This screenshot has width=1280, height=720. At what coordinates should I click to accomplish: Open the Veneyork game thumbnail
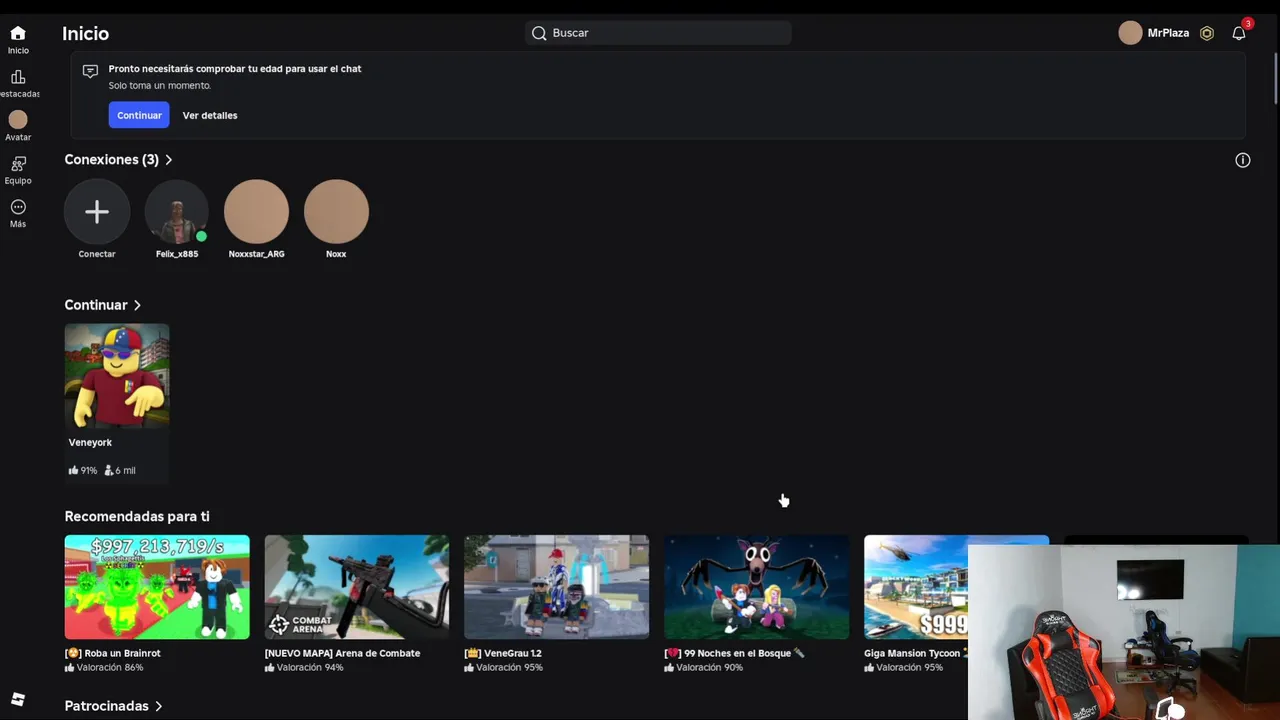(117, 376)
